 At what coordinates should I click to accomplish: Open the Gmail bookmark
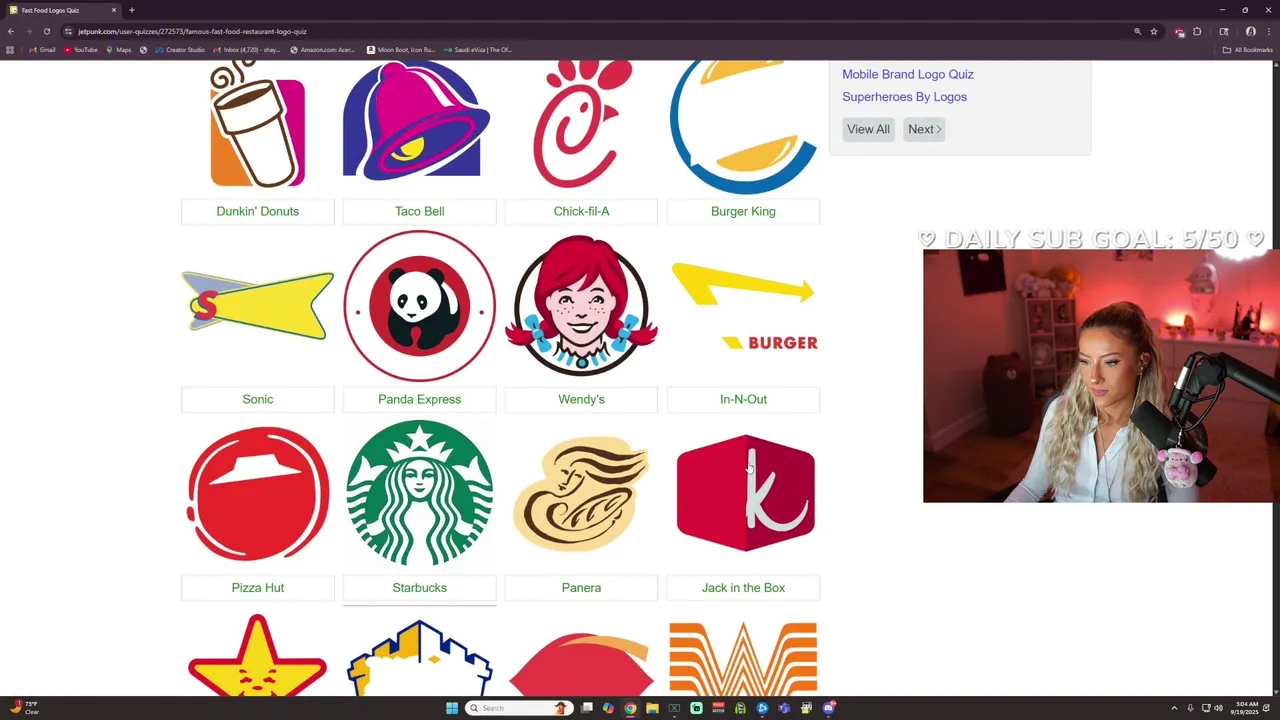(x=42, y=49)
